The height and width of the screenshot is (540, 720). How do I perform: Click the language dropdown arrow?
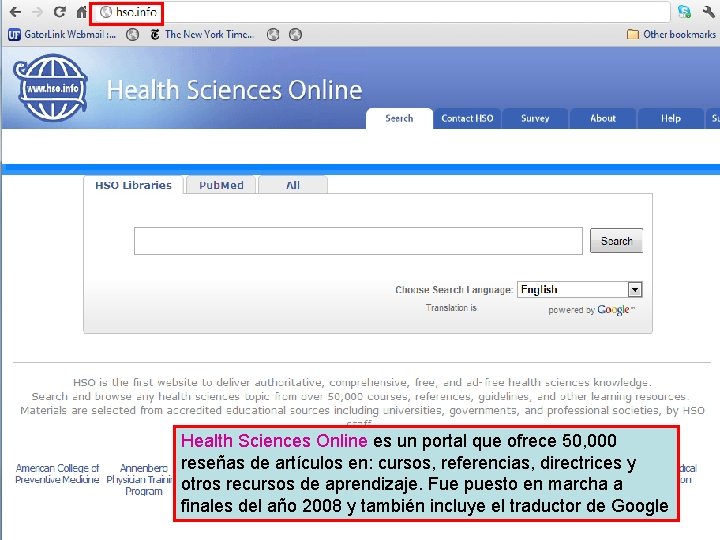pyautogui.click(x=635, y=290)
